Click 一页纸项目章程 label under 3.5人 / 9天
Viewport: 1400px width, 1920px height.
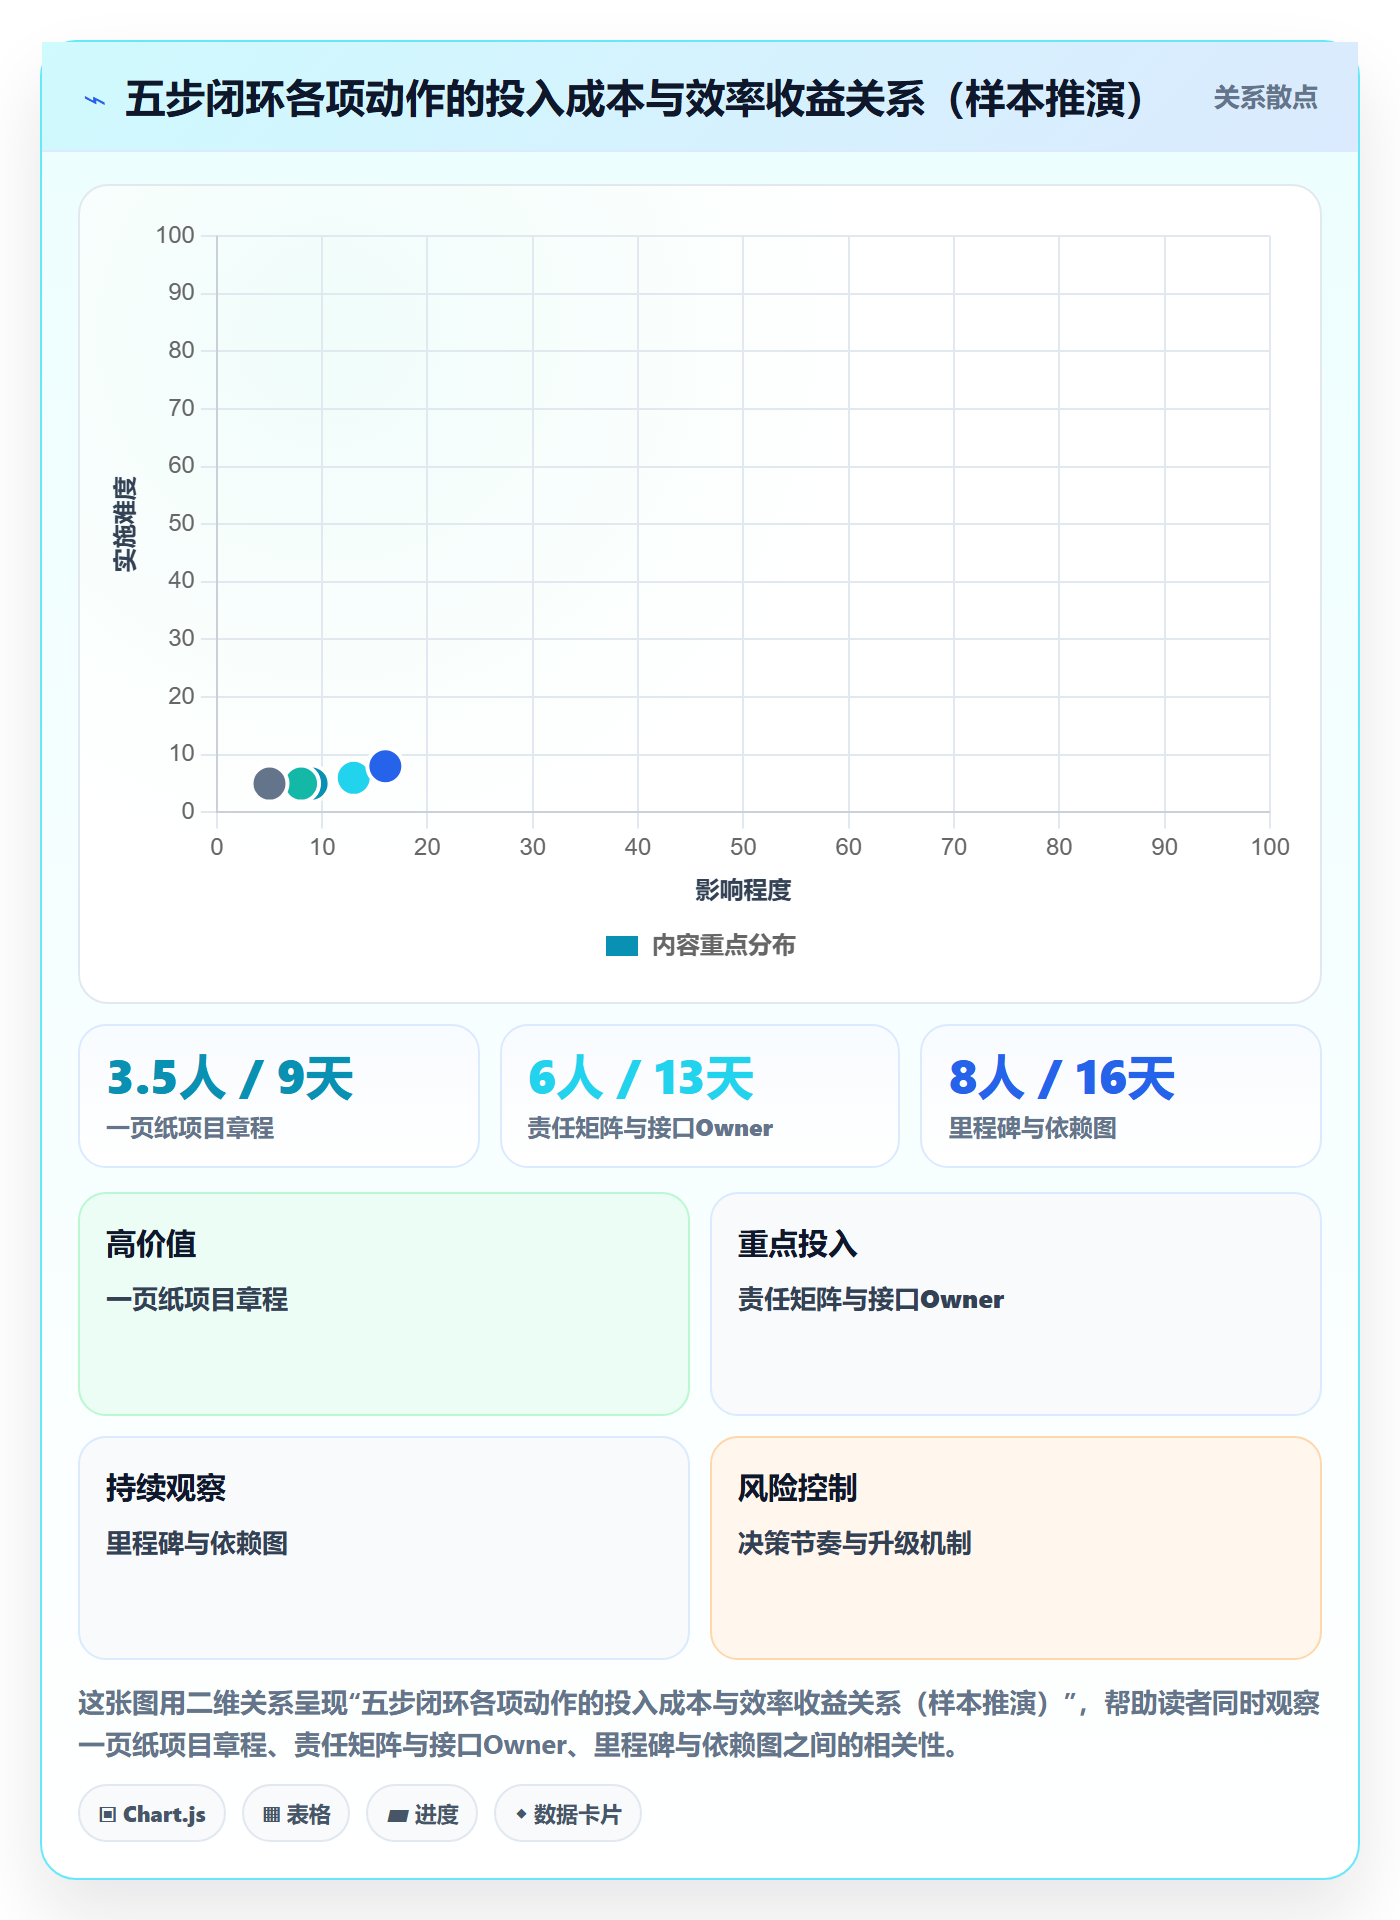(x=190, y=1128)
